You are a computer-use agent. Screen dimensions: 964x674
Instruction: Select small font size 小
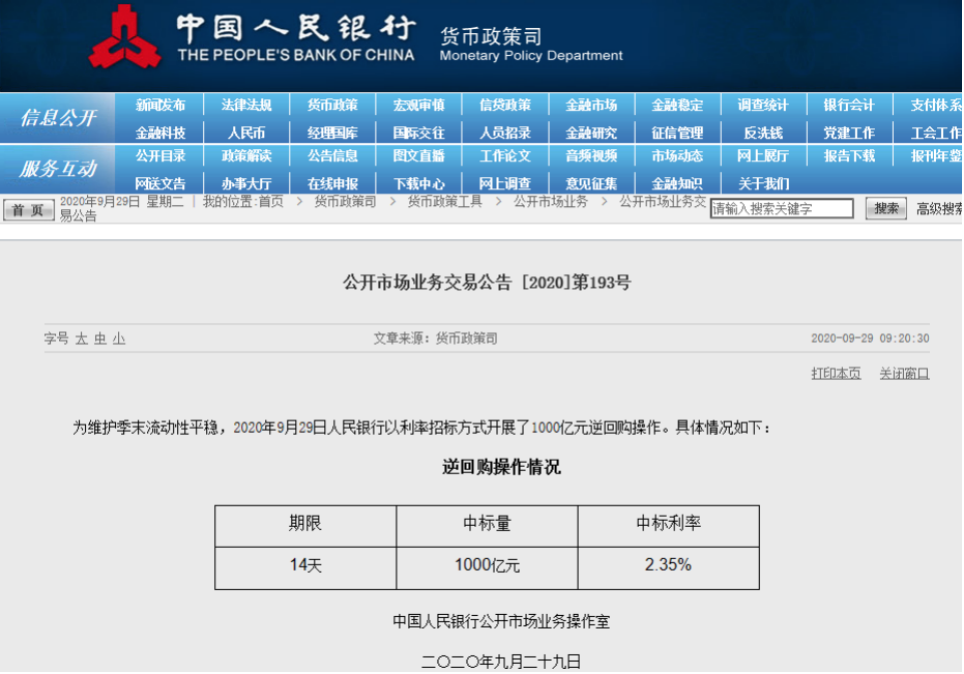(x=119, y=339)
